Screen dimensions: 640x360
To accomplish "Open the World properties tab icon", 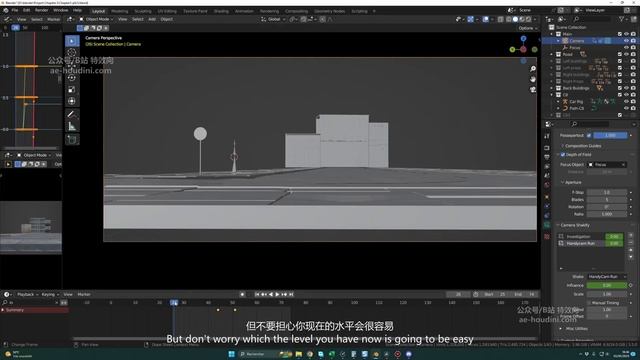I will pyautogui.click(x=547, y=185).
